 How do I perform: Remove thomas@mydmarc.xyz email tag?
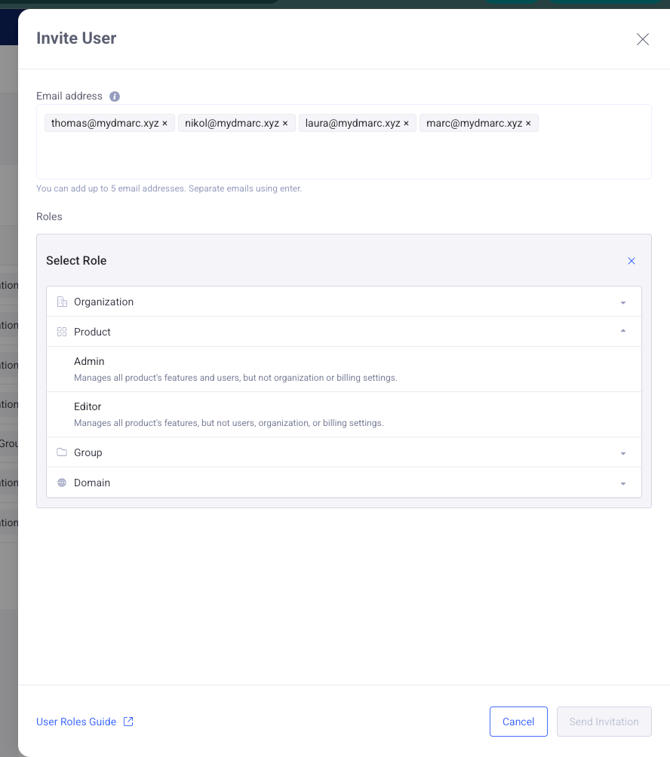(x=165, y=123)
